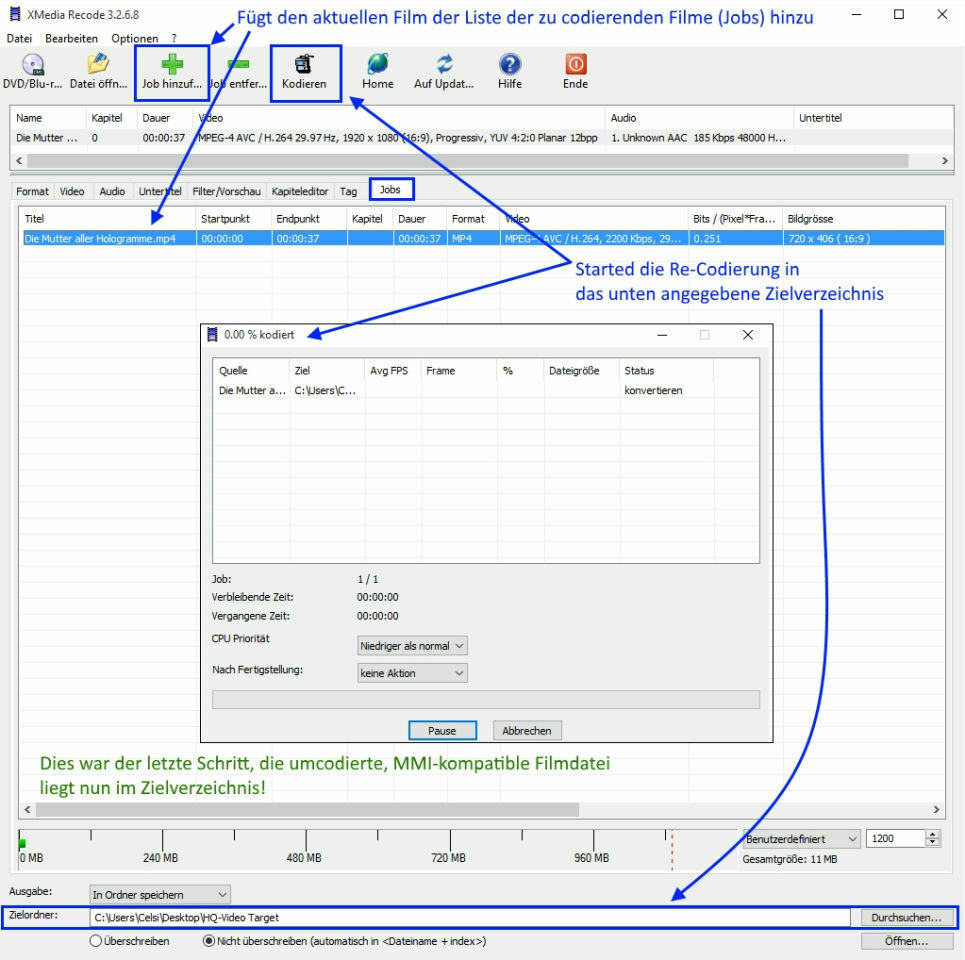Open the Optionen menu

pyautogui.click(x=134, y=38)
